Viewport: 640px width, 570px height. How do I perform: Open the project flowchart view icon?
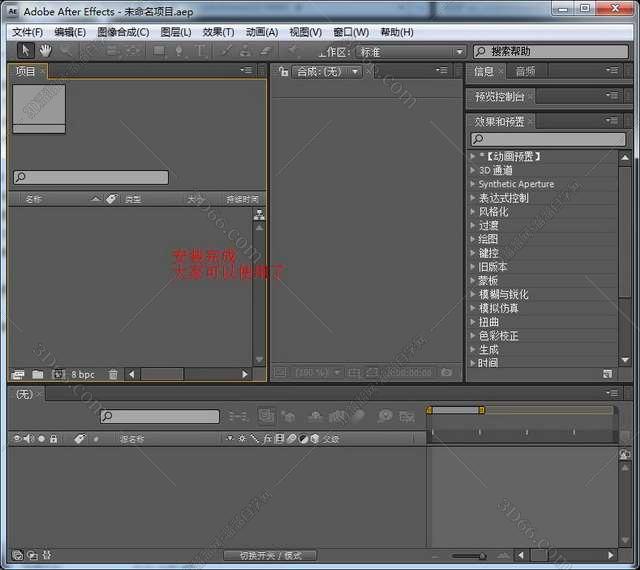point(259,214)
